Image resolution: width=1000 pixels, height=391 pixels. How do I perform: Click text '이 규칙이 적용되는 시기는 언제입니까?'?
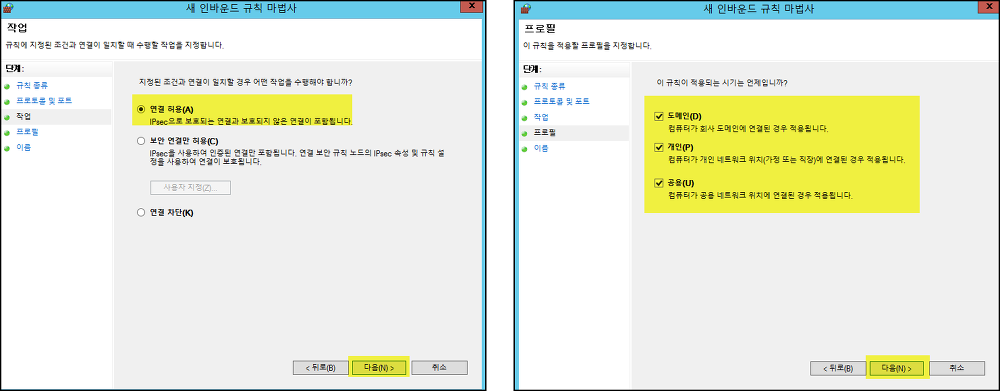tap(721, 84)
